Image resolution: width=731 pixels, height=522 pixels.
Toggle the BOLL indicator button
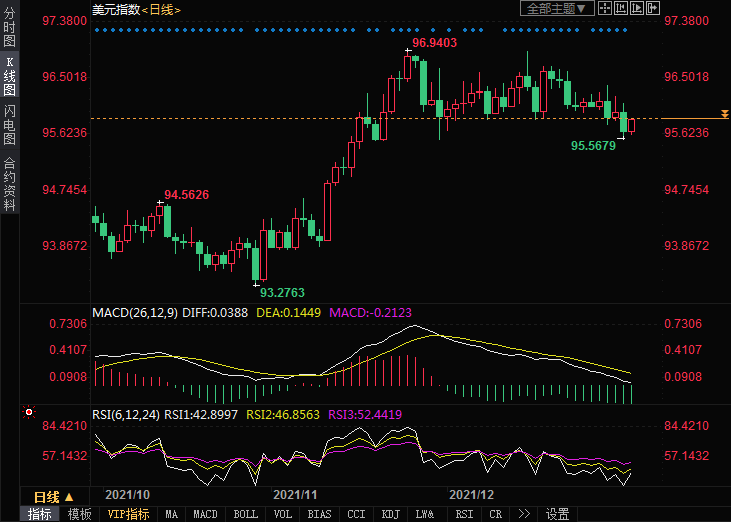[245, 514]
